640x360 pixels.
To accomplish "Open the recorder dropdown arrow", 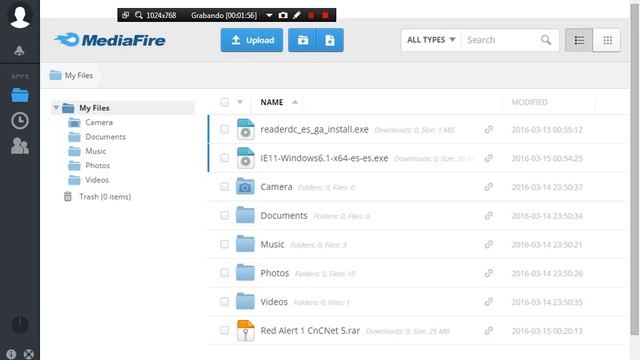I will [x=269, y=16].
